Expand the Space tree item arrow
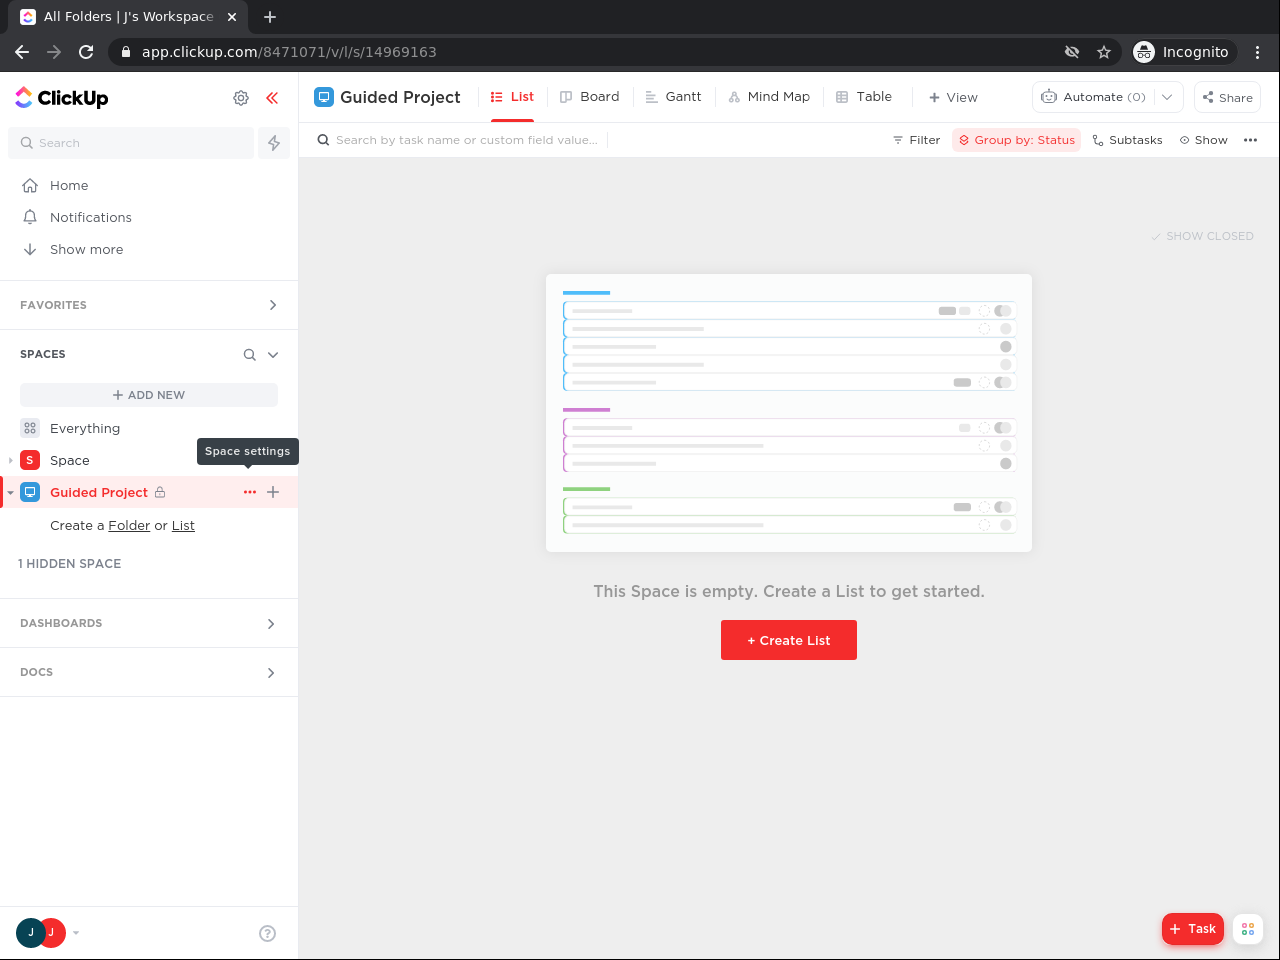The height and width of the screenshot is (960, 1280). 10,460
